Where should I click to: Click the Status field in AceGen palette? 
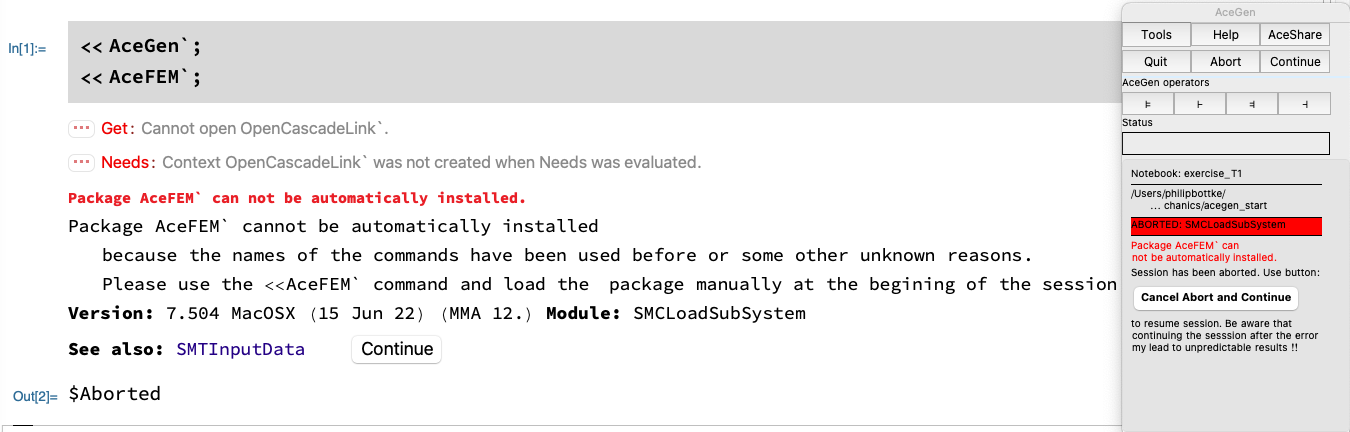pos(1226,144)
